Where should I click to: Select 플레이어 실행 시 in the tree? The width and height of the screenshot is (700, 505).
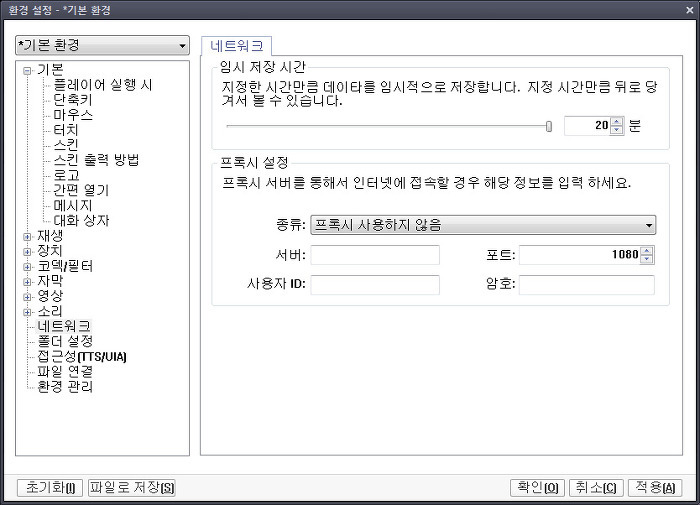pos(103,85)
